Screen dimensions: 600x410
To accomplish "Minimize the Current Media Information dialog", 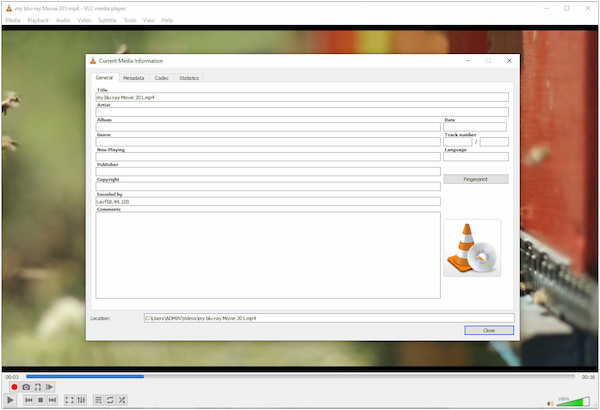I will [x=468, y=60].
